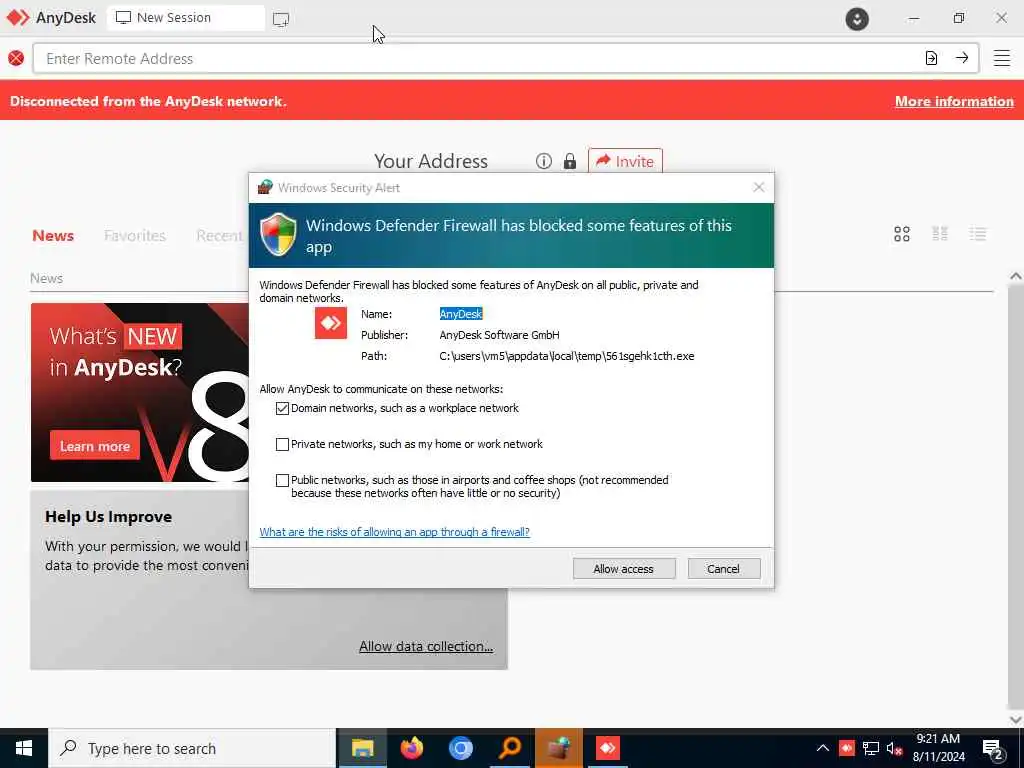
Task: Click Learn more on the news banner
Action: 95,446
